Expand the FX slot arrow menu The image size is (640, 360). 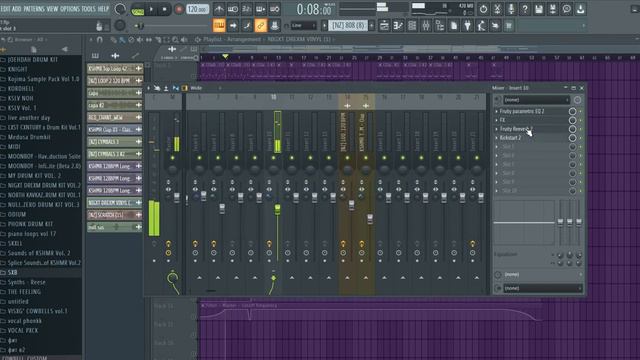coord(497,120)
